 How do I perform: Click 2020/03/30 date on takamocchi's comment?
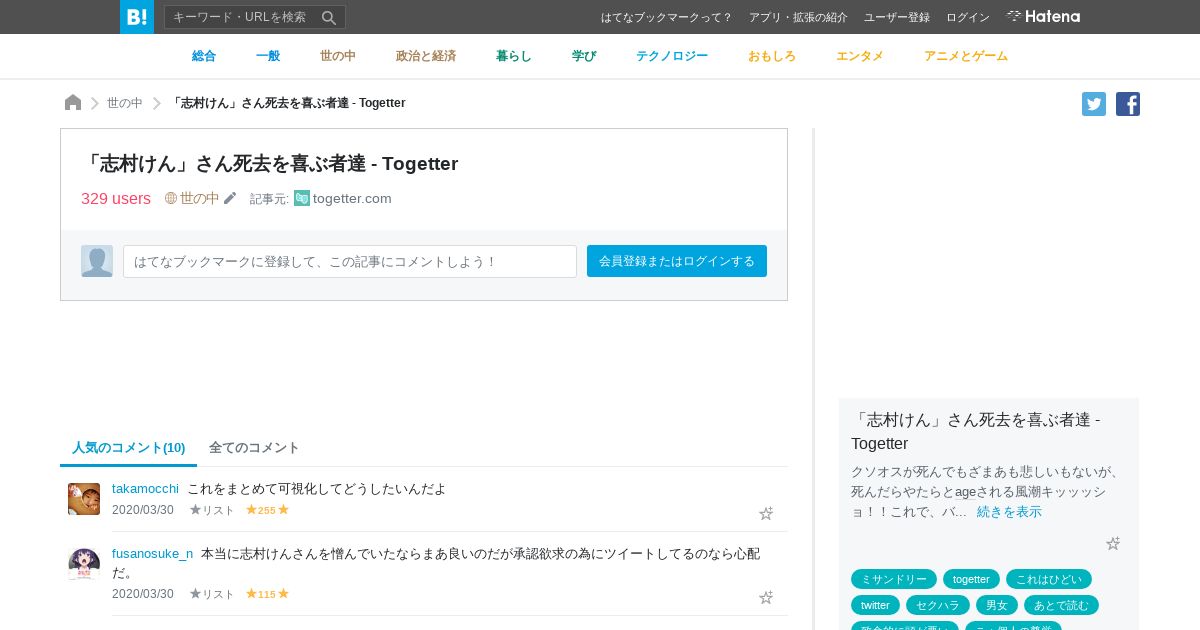click(x=143, y=510)
